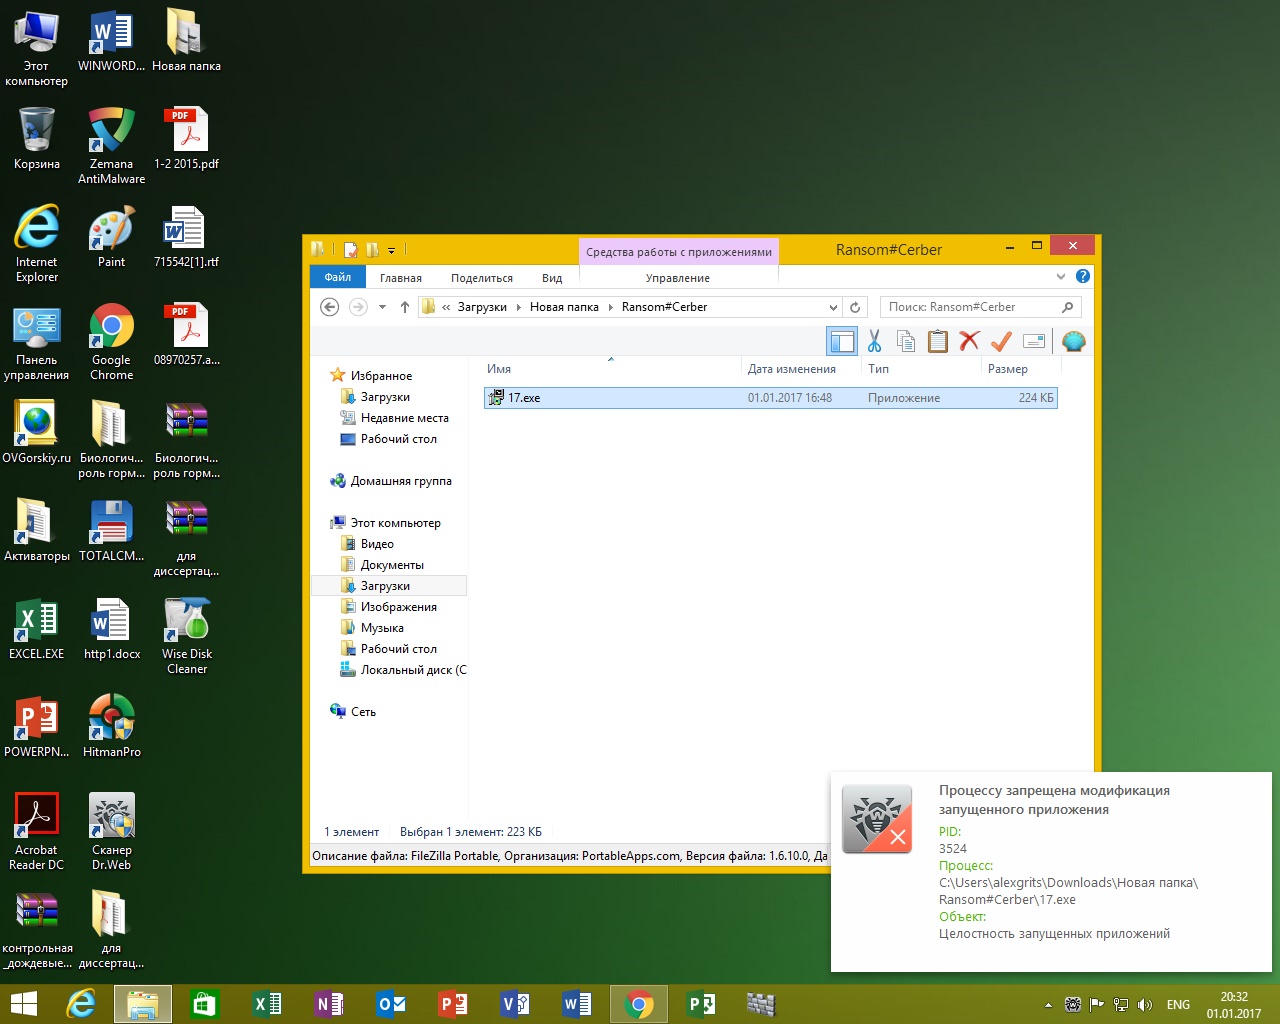Expand the address bar history dropdown
The height and width of the screenshot is (1024, 1280).
[833, 308]
